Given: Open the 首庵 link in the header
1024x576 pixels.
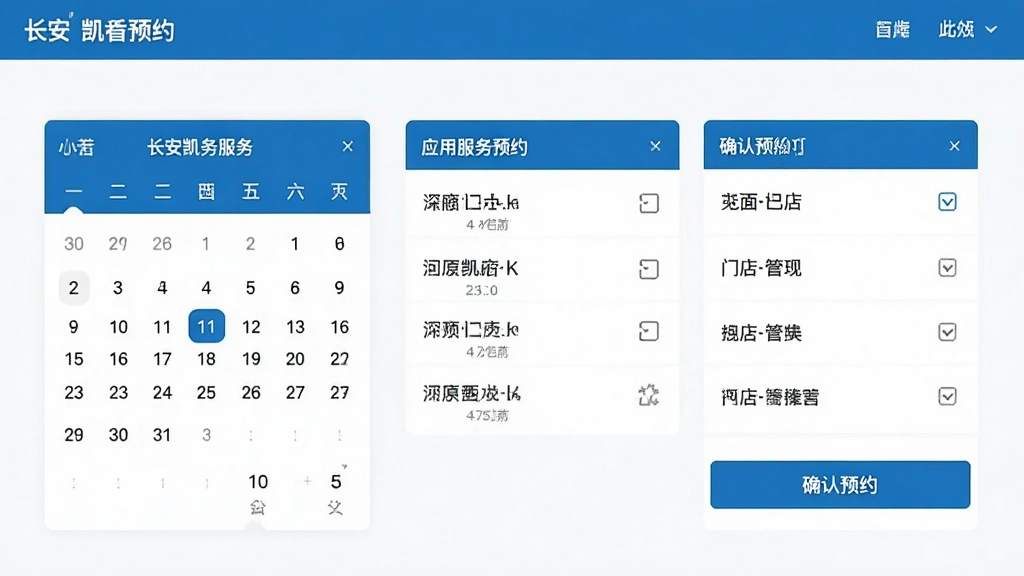Looking at the screenshot, I should [x=892, y=29].
